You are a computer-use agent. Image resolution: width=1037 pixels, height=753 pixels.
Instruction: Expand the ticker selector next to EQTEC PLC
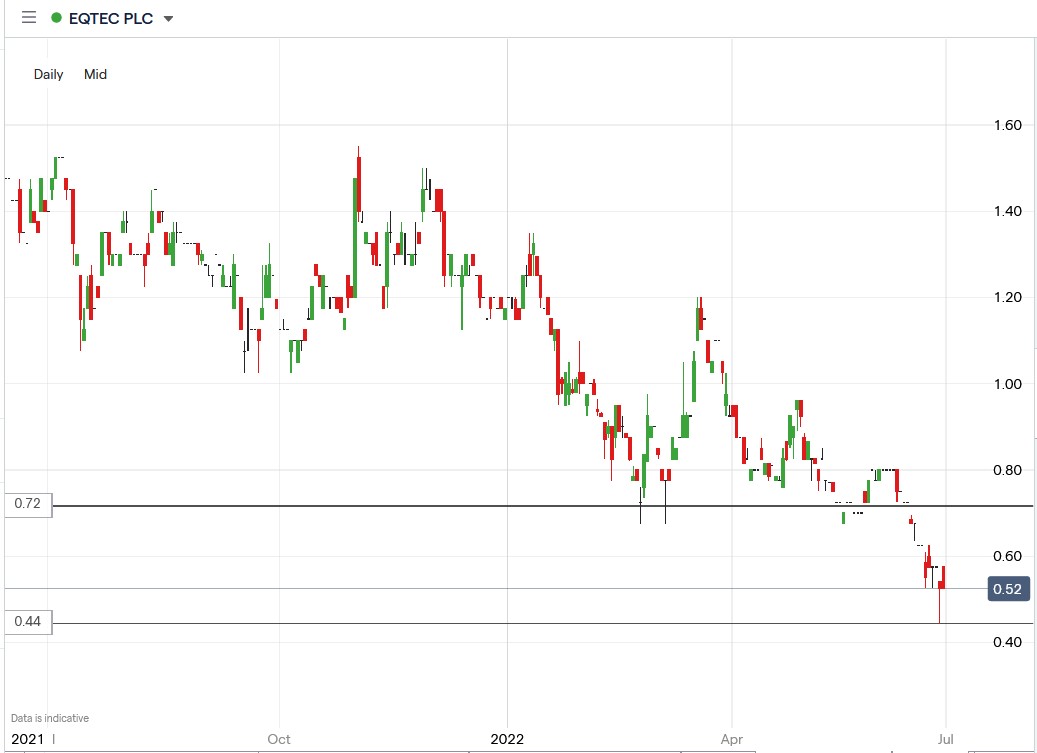pyautogui.click(x=168, y=17)
